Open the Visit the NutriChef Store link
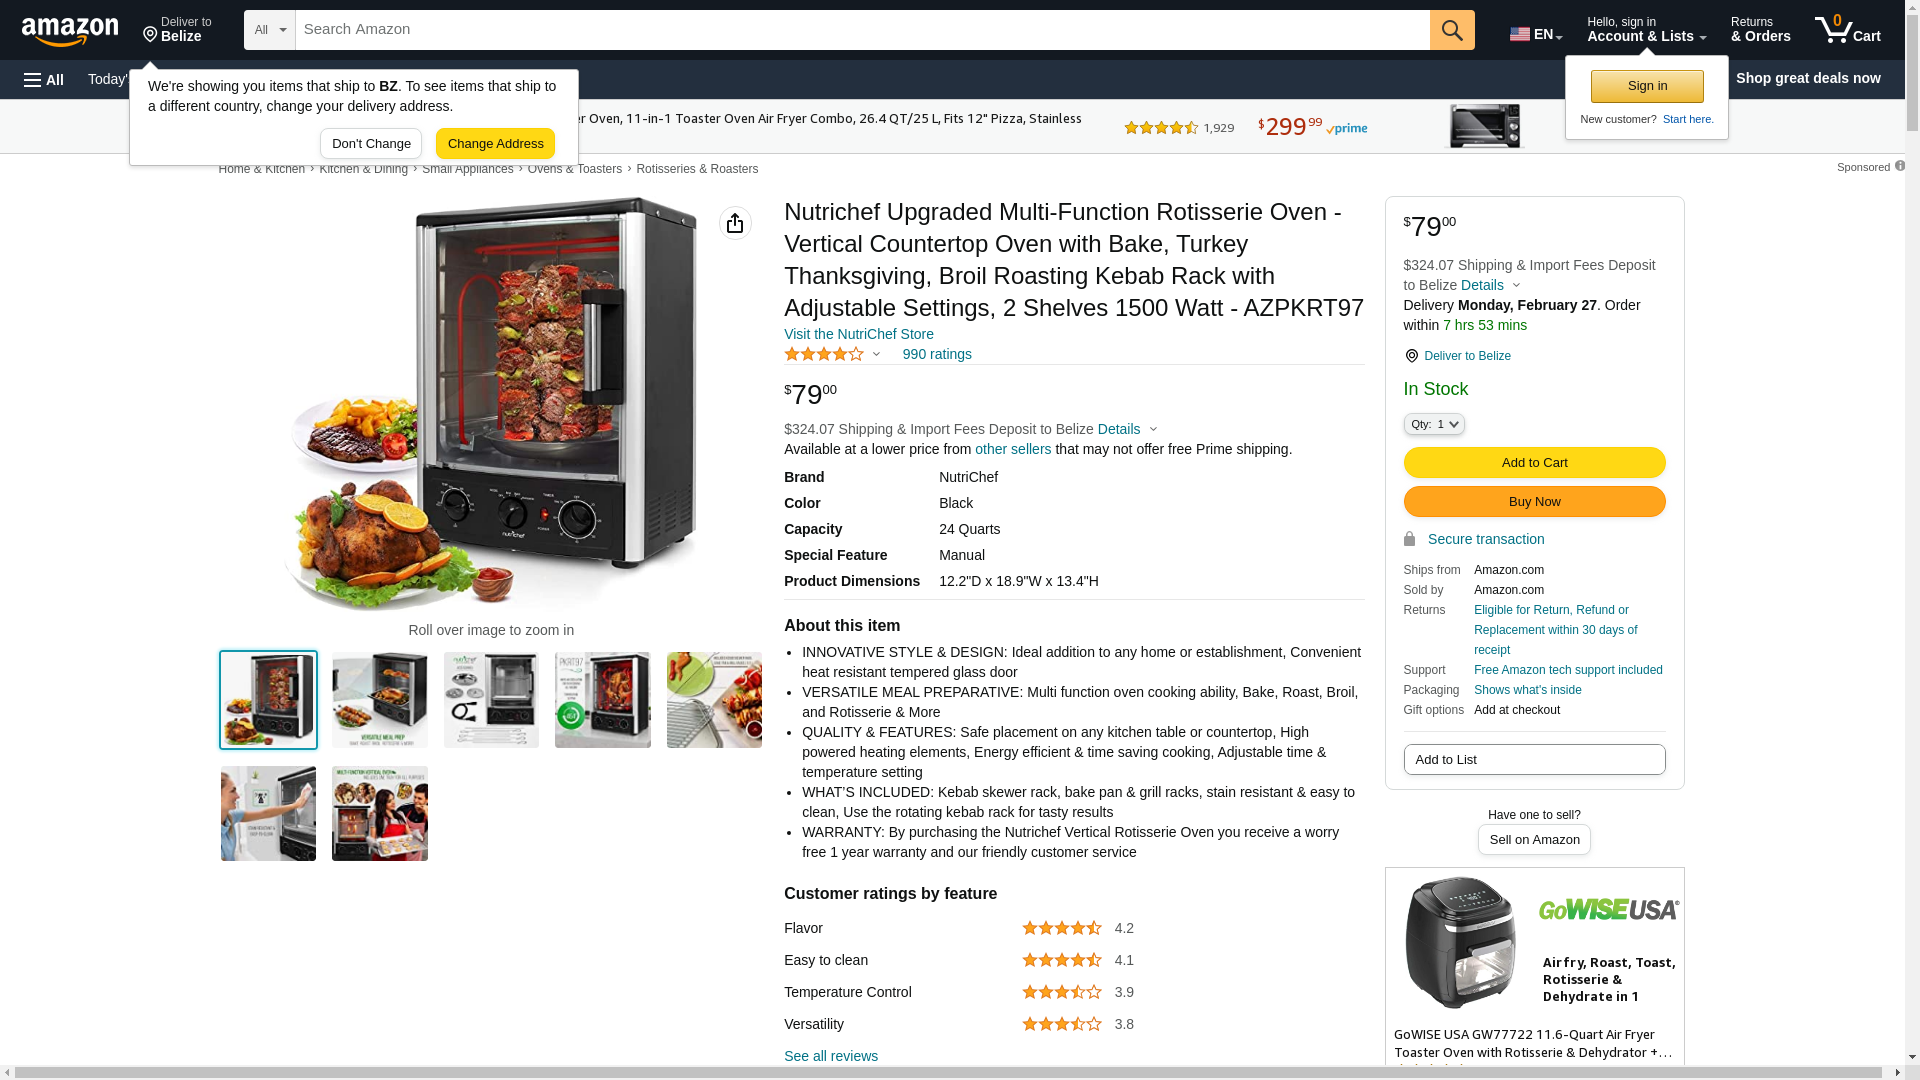The height and width of the screenshot is (1080, 1920). [x=859, y=334]
